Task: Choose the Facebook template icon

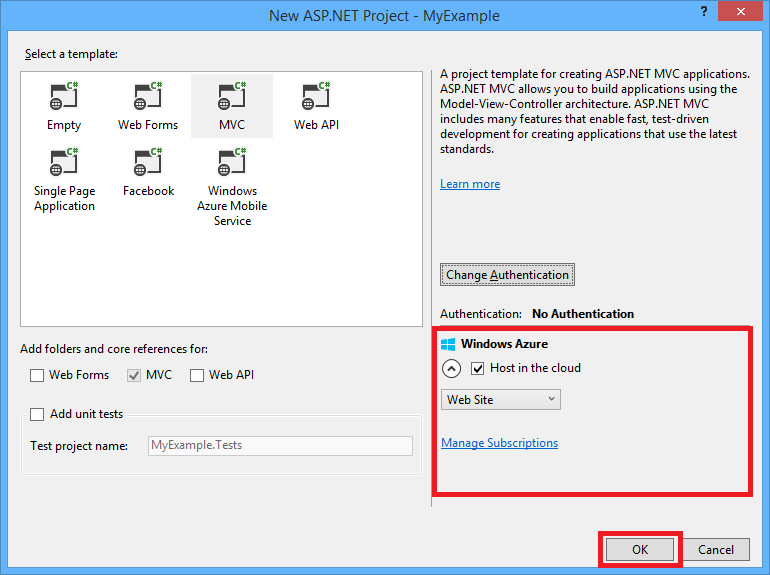Action: click(x=148, y=162)
